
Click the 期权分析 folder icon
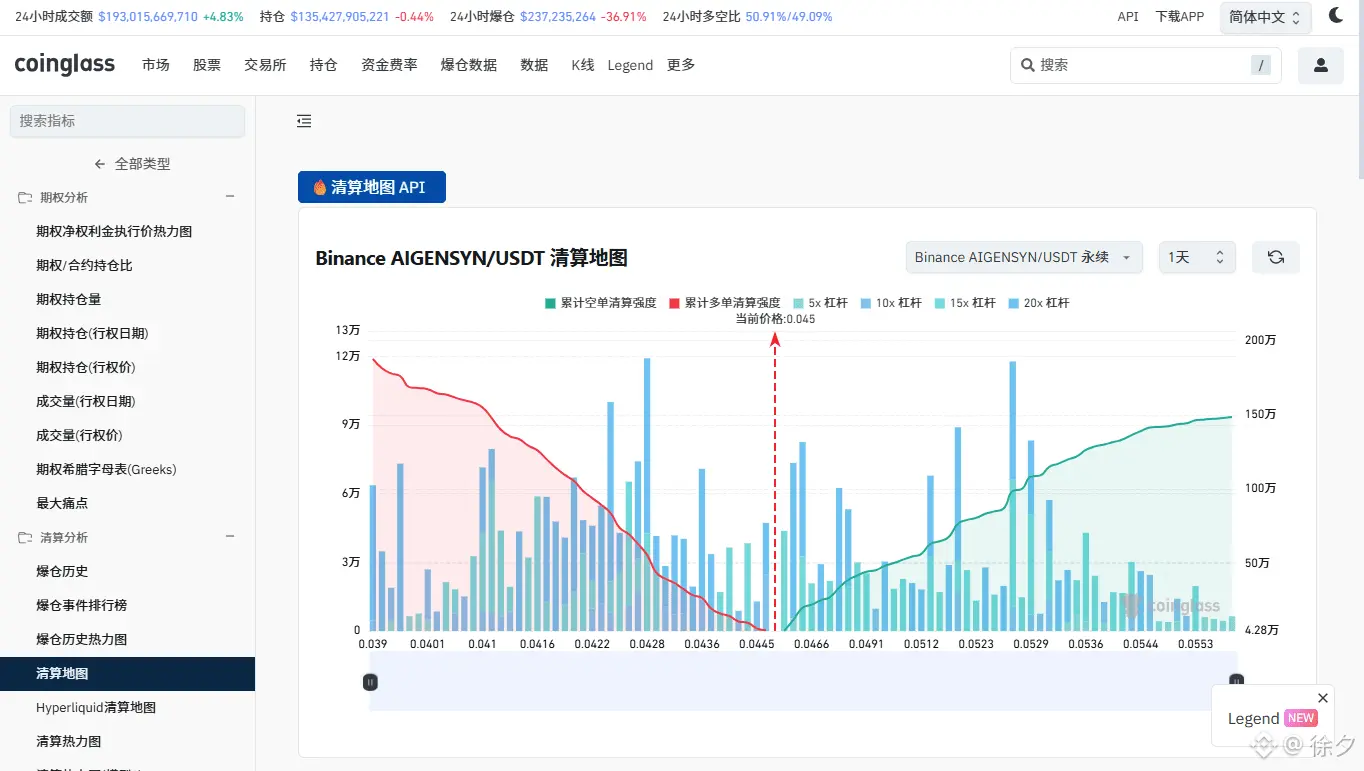pyautogui.click(x=25, y=198)
